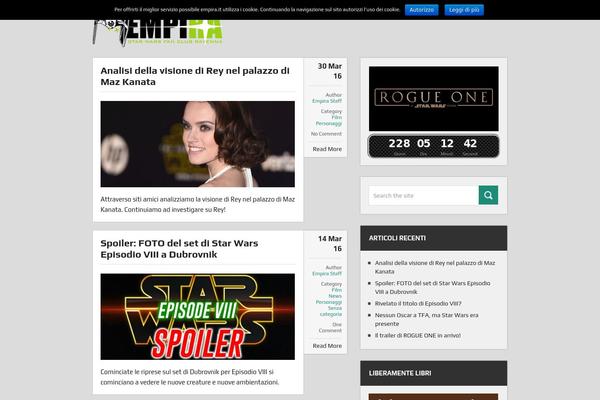This screenshot has height=400, width=600.
Task: Open Senza categoria on the 14 Mar post
Action: point(331,311)
